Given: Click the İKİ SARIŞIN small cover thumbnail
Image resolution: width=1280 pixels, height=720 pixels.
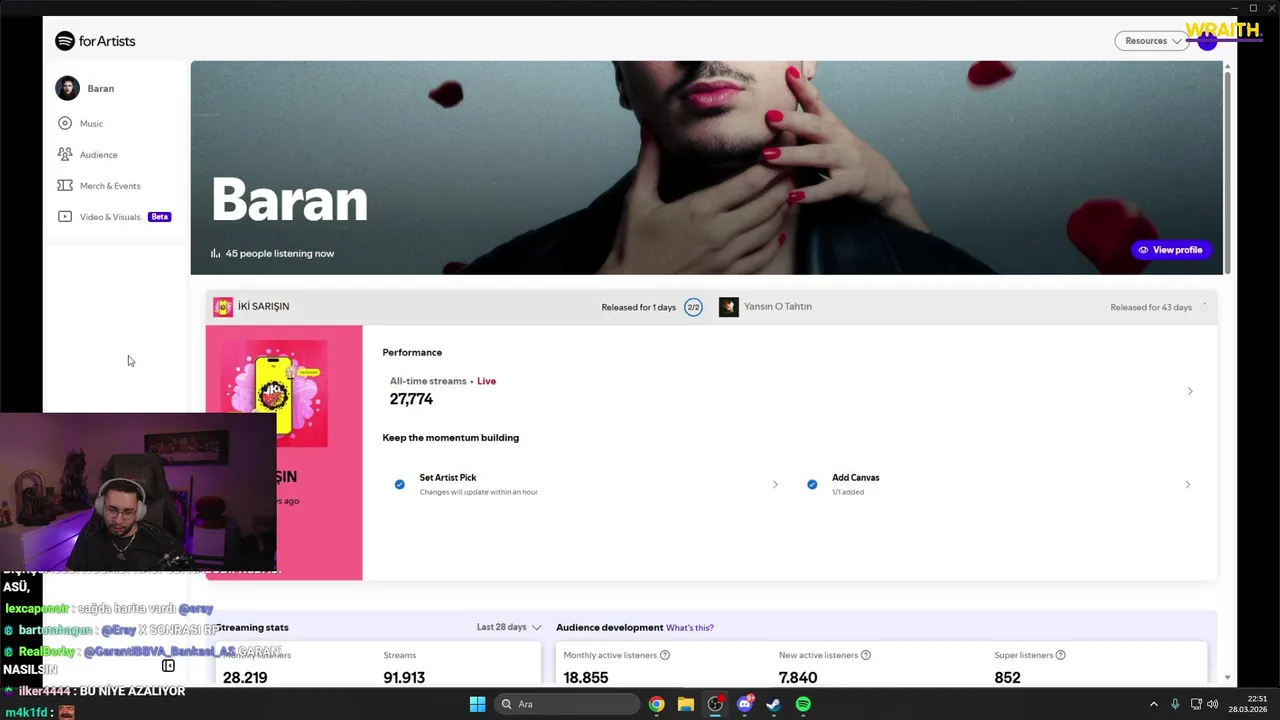Looking at the screenshot, I should (223, 307).
